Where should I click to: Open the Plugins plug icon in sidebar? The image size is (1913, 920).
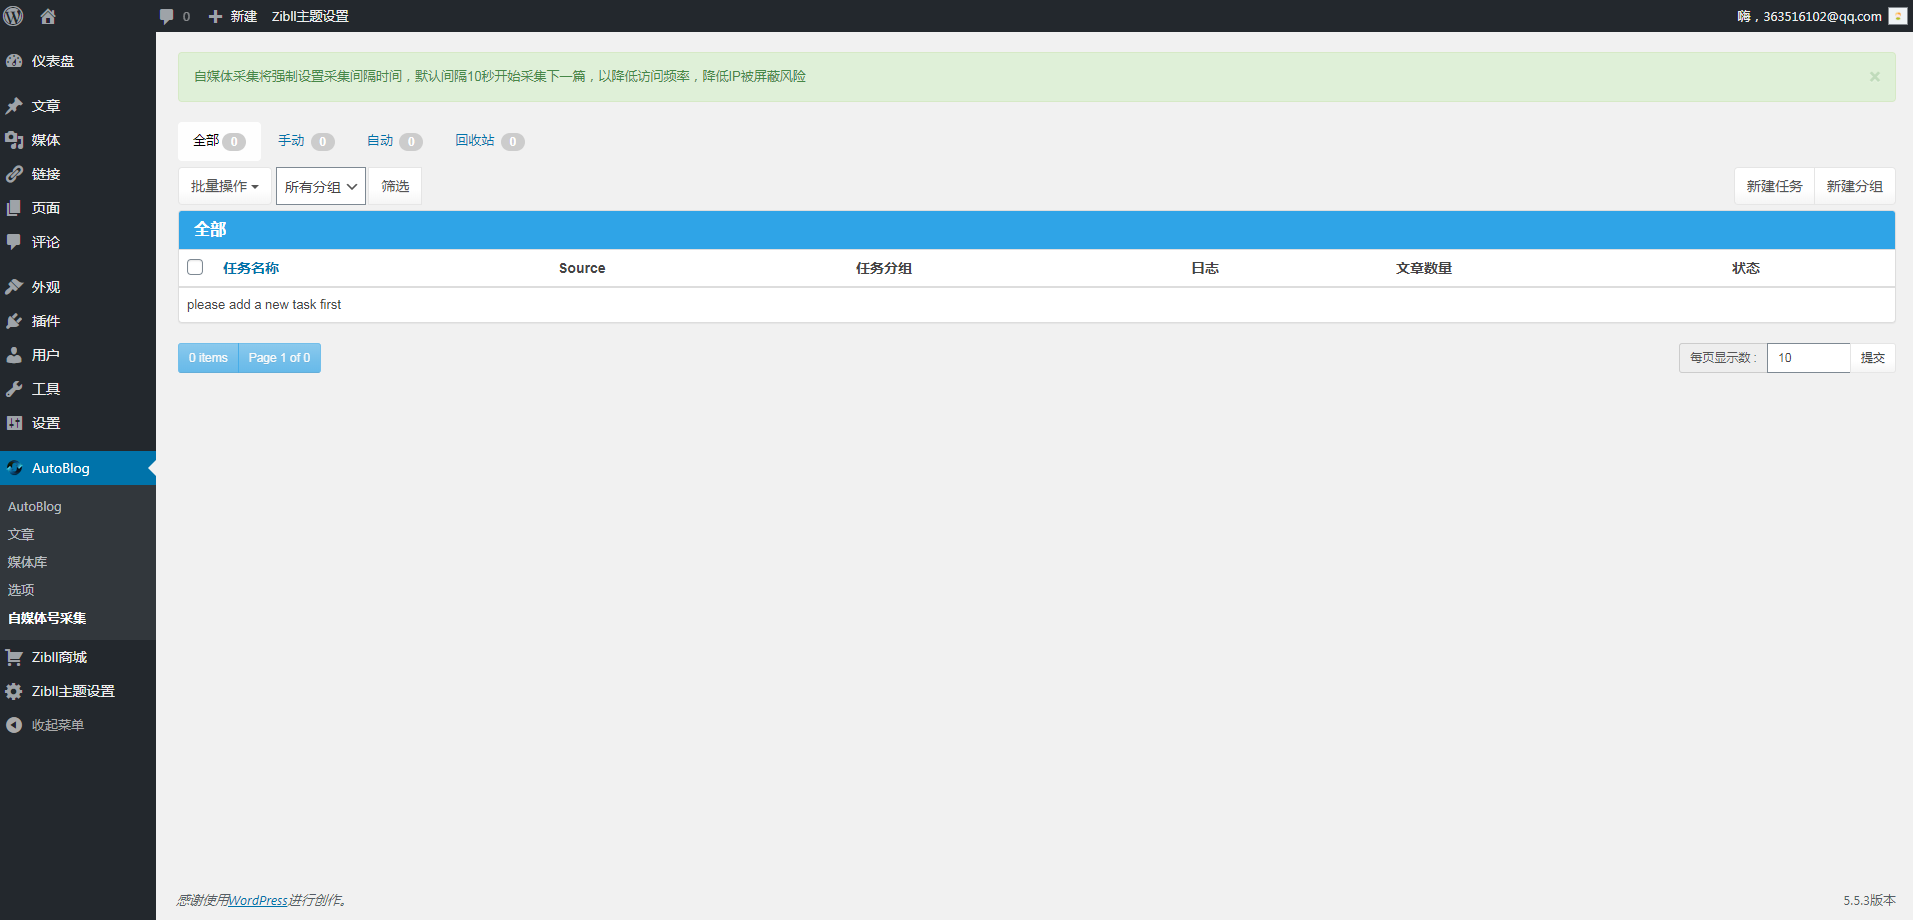(x=14, y=321)
